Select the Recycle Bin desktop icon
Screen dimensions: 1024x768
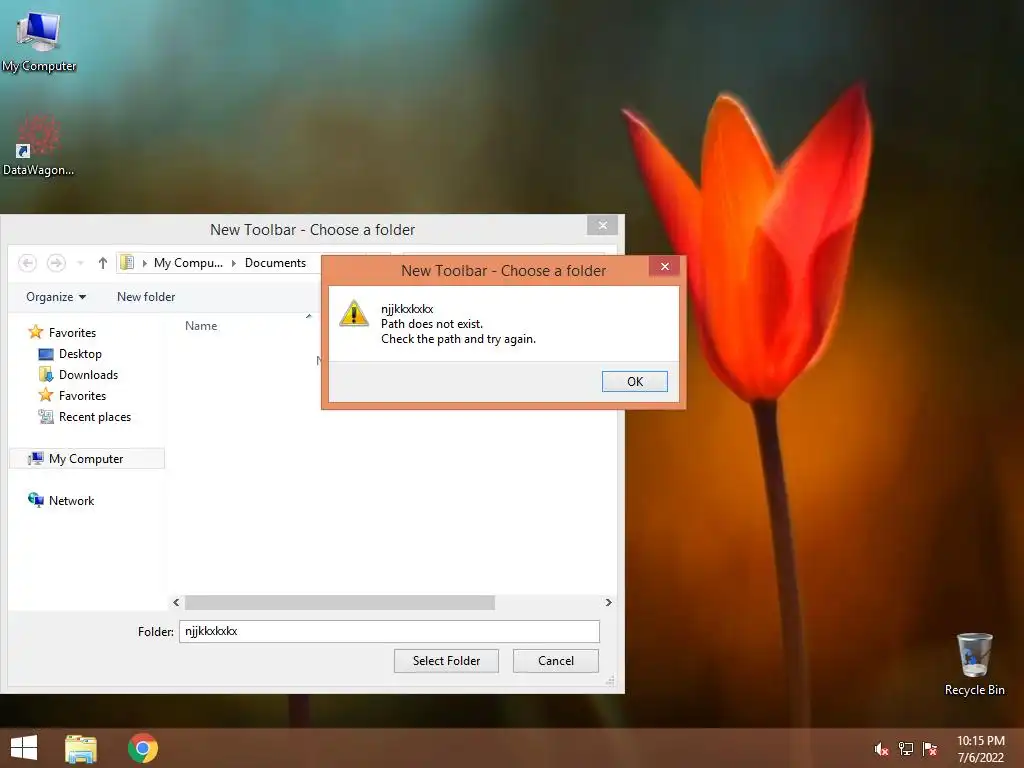click(x=974, y=664)
